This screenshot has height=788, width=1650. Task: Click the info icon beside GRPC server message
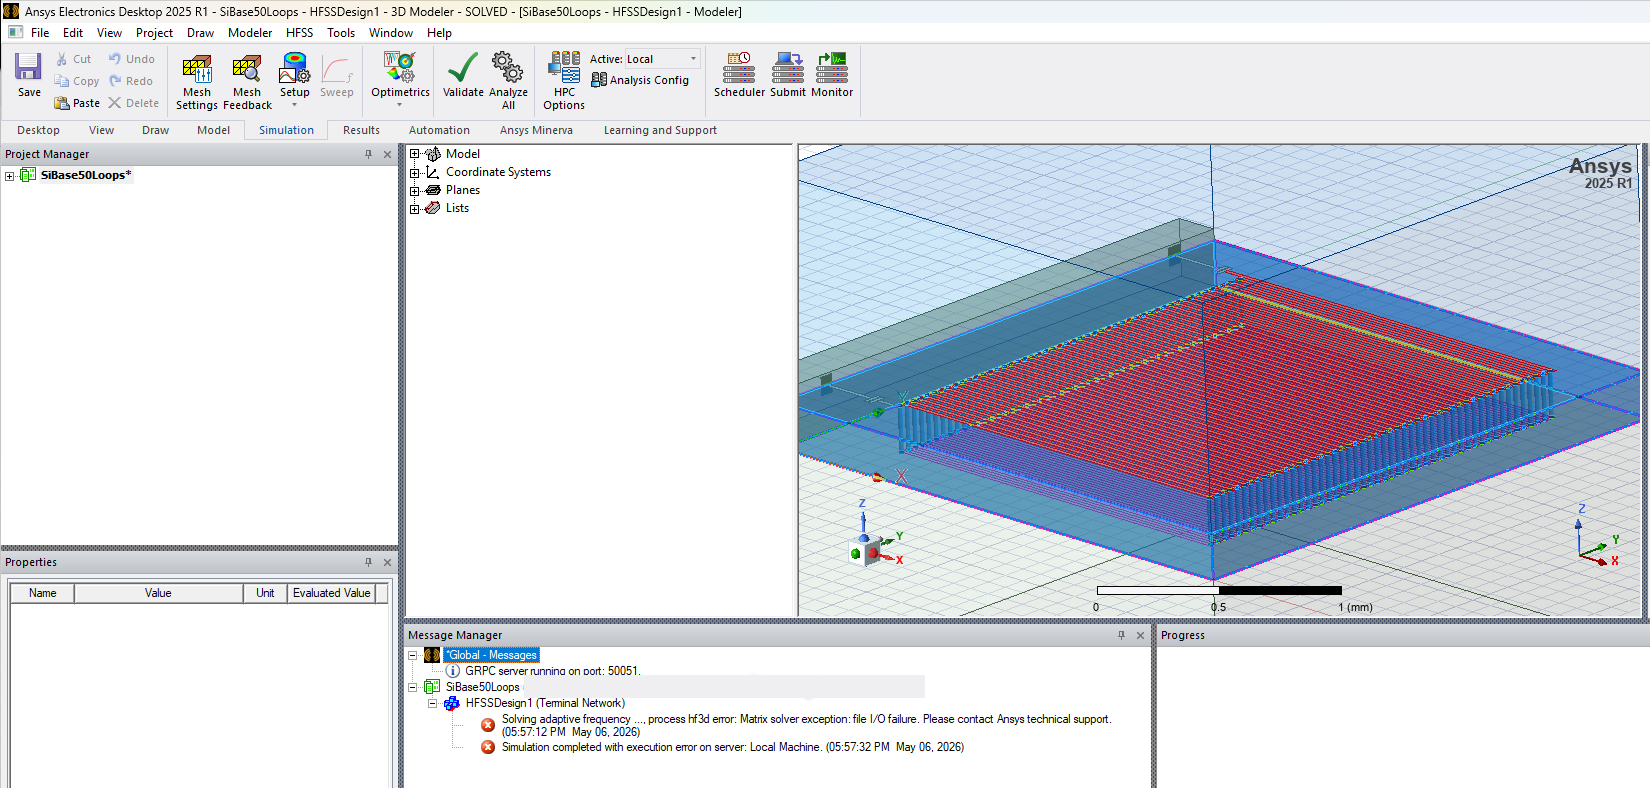point(452,671)
